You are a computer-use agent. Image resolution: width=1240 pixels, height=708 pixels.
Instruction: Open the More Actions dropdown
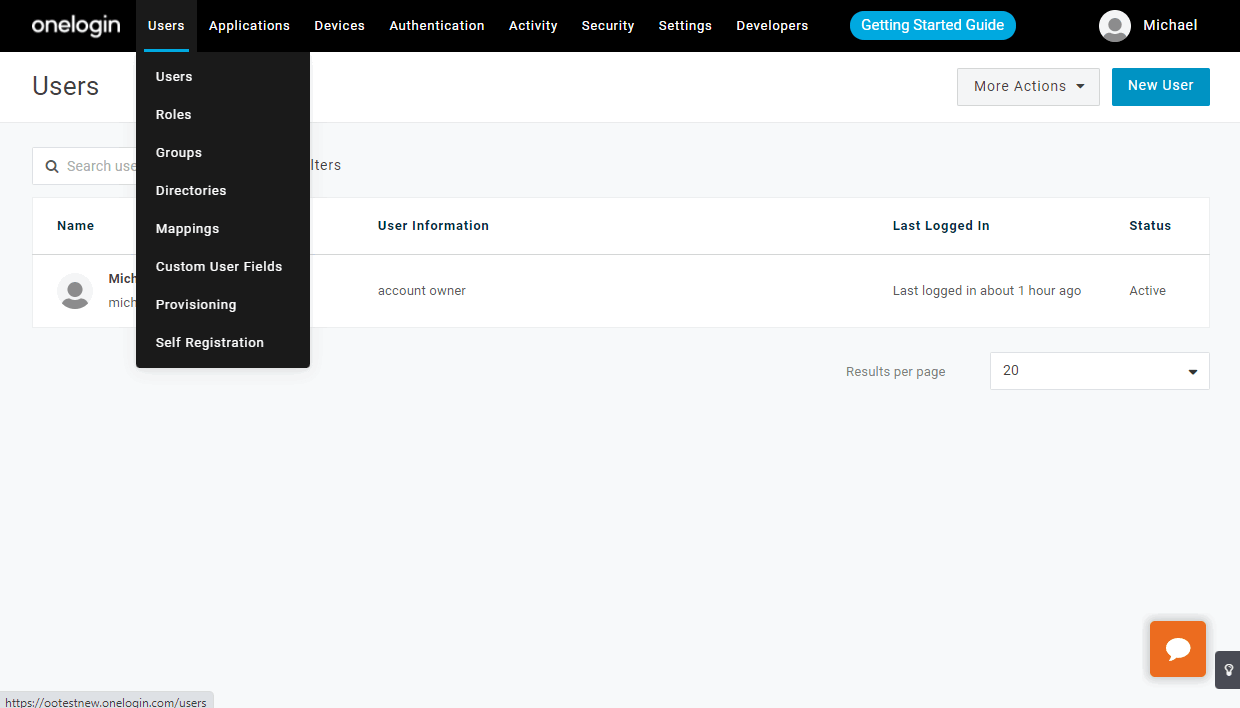tap(1027, 87)
